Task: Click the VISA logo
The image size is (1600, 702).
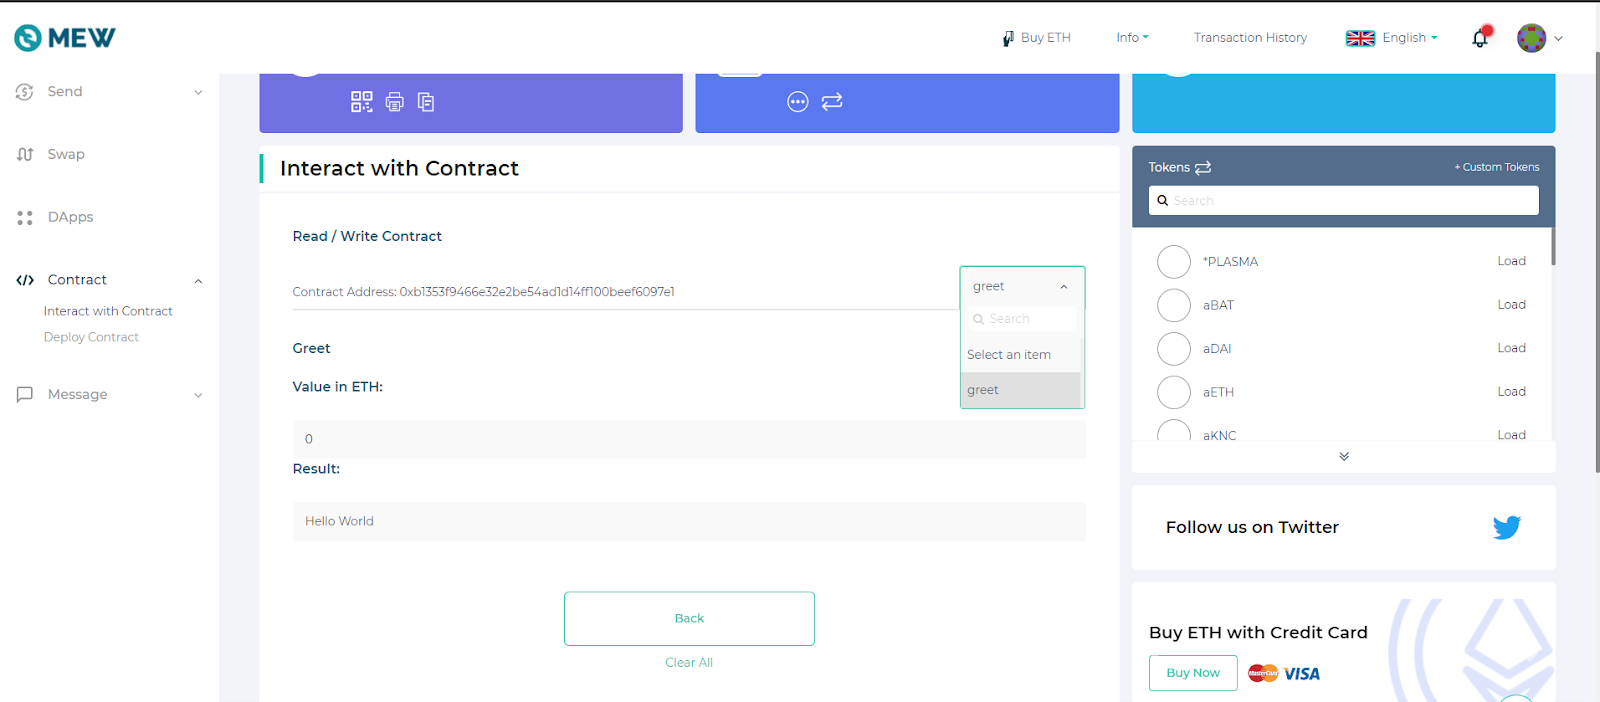Action: click(1302, 674)
